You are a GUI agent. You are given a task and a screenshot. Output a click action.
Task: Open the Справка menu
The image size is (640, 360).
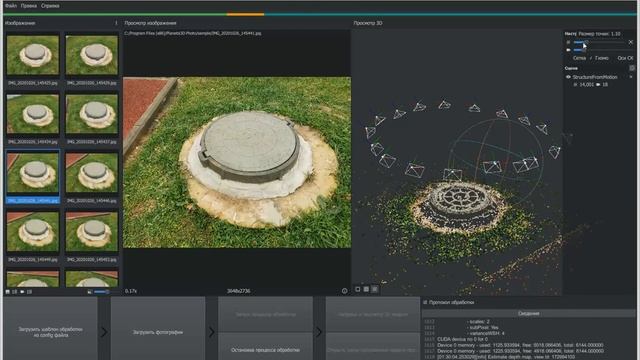pos(50,6)
